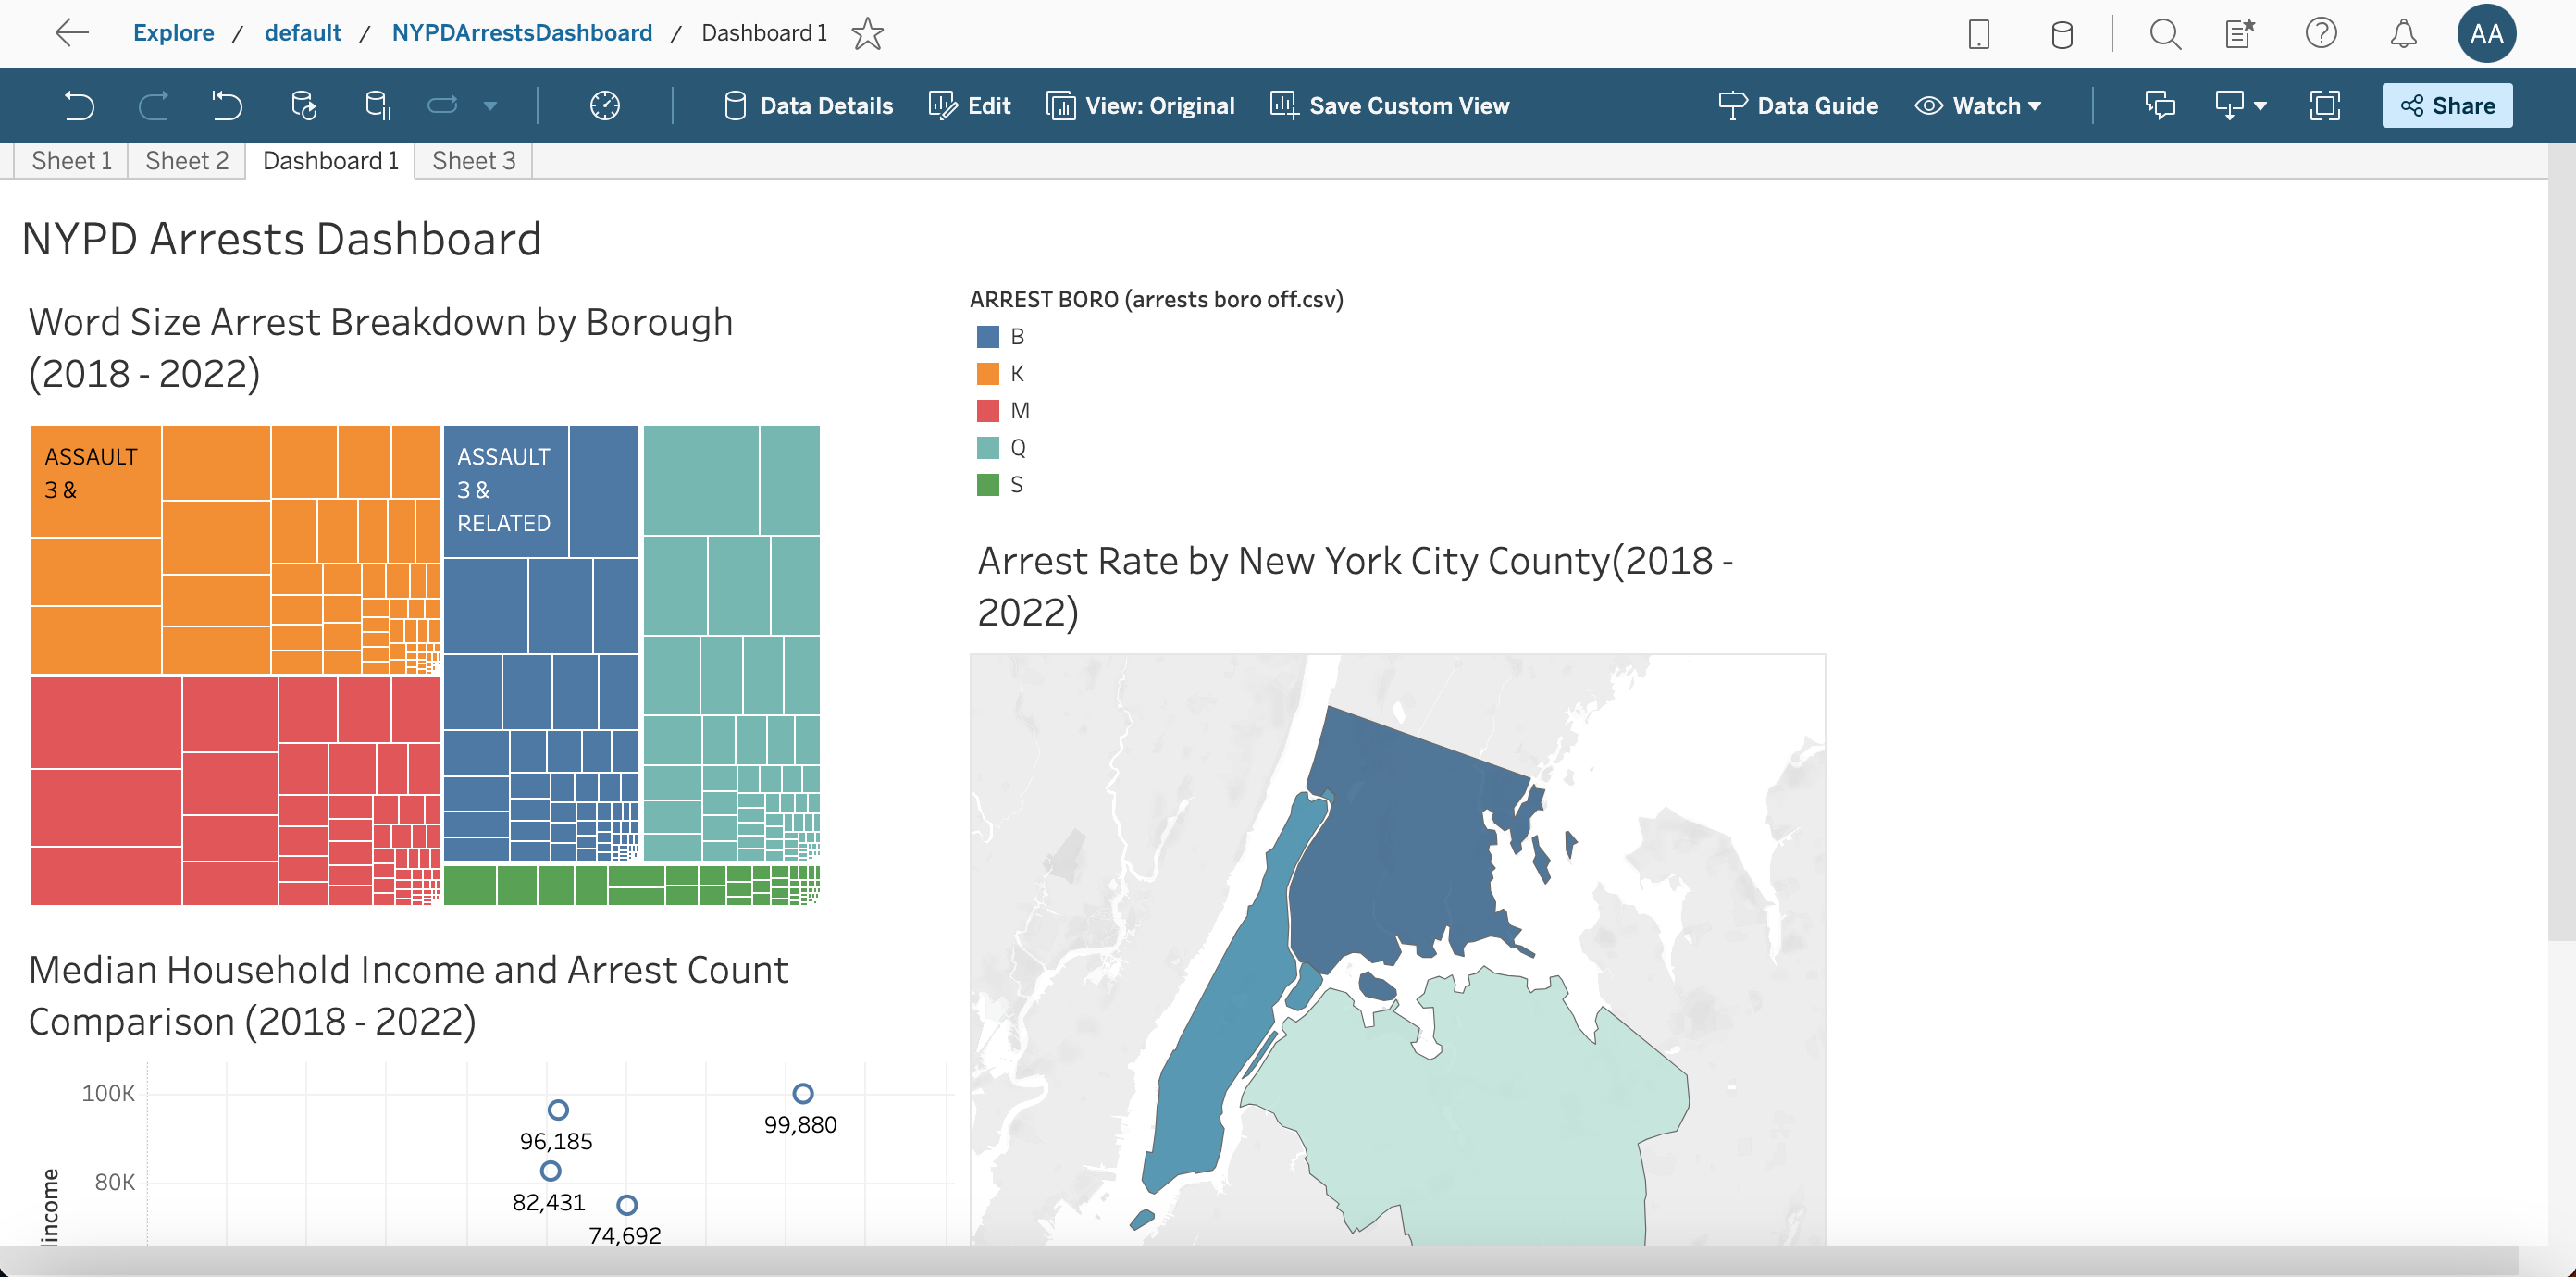Follow the NYPDArrestsDashboard breadcrumb link
The width and height of the screenshot is (2576, 1277).
521,33
